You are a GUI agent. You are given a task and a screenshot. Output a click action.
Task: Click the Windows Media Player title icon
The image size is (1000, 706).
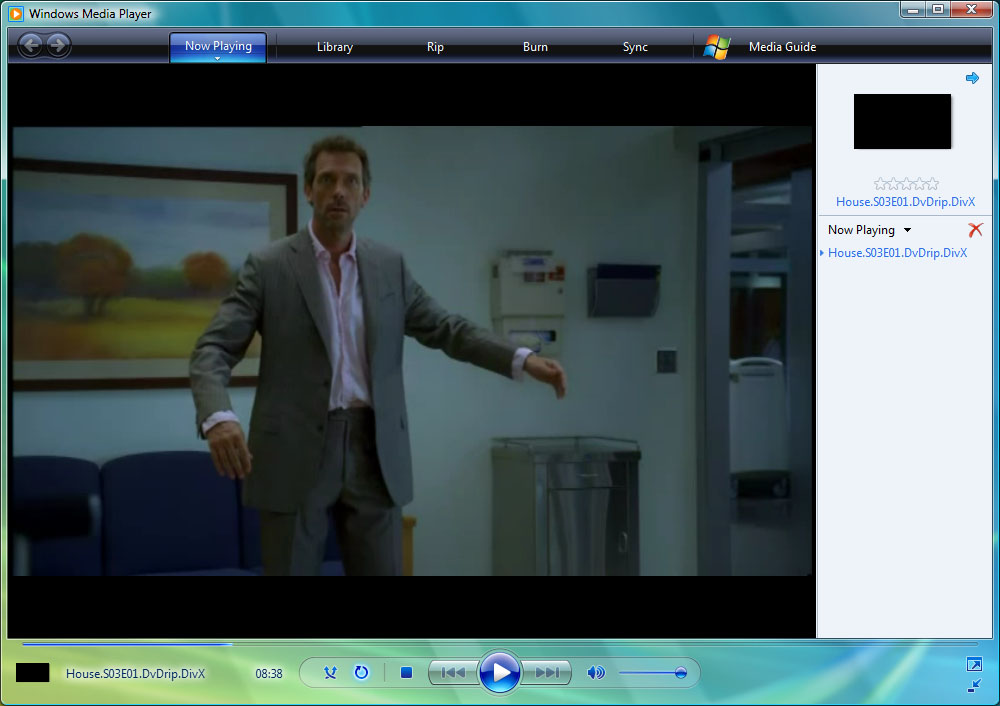pos(16,13)
